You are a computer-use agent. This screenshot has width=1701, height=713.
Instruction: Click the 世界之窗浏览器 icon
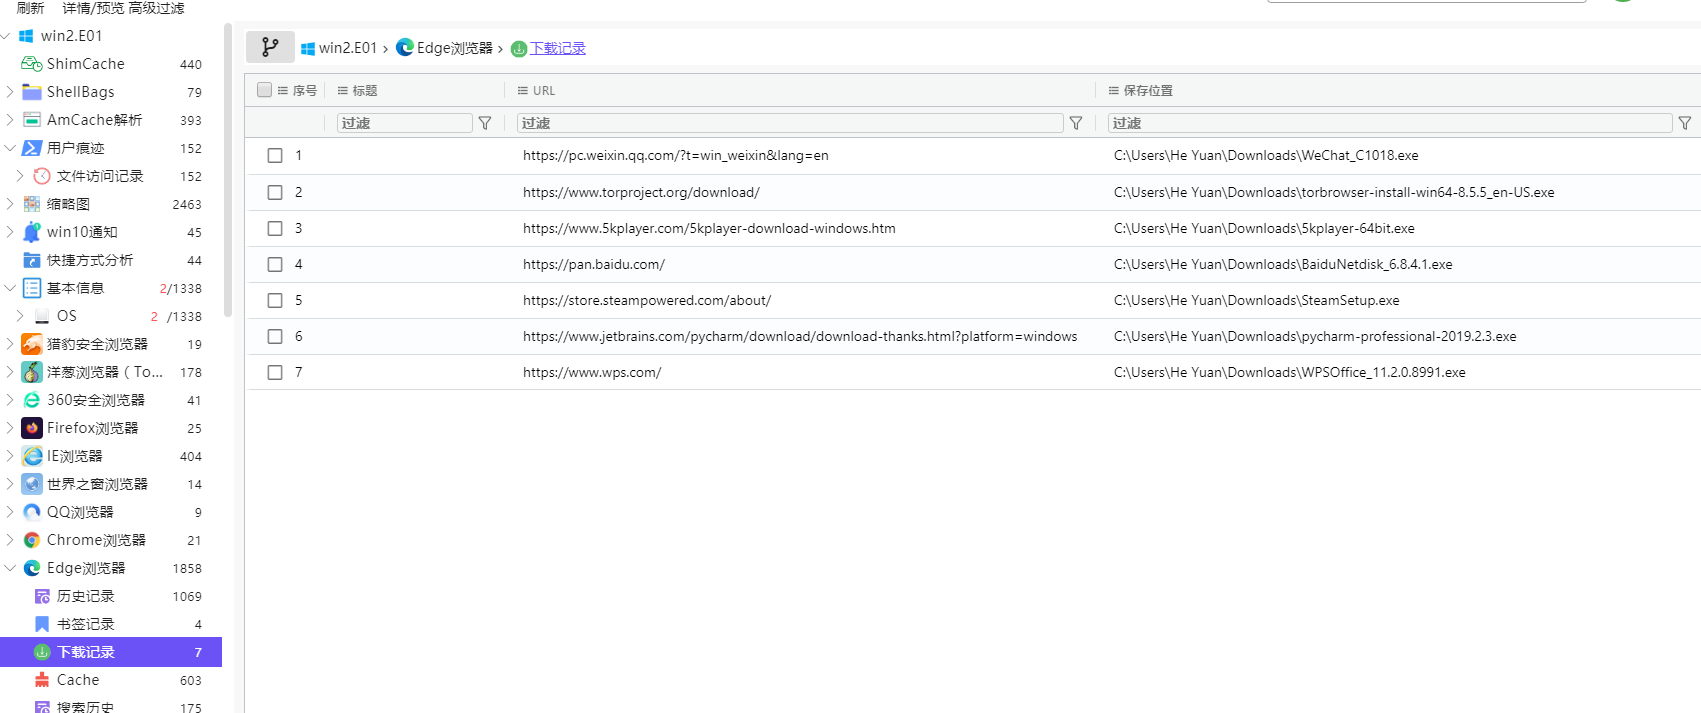point(32,484)
